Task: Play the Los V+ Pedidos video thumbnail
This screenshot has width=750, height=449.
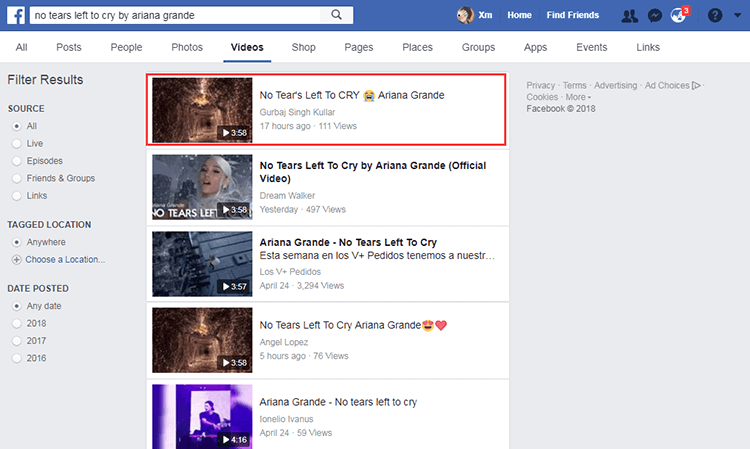Action: (x=202, y=264)
